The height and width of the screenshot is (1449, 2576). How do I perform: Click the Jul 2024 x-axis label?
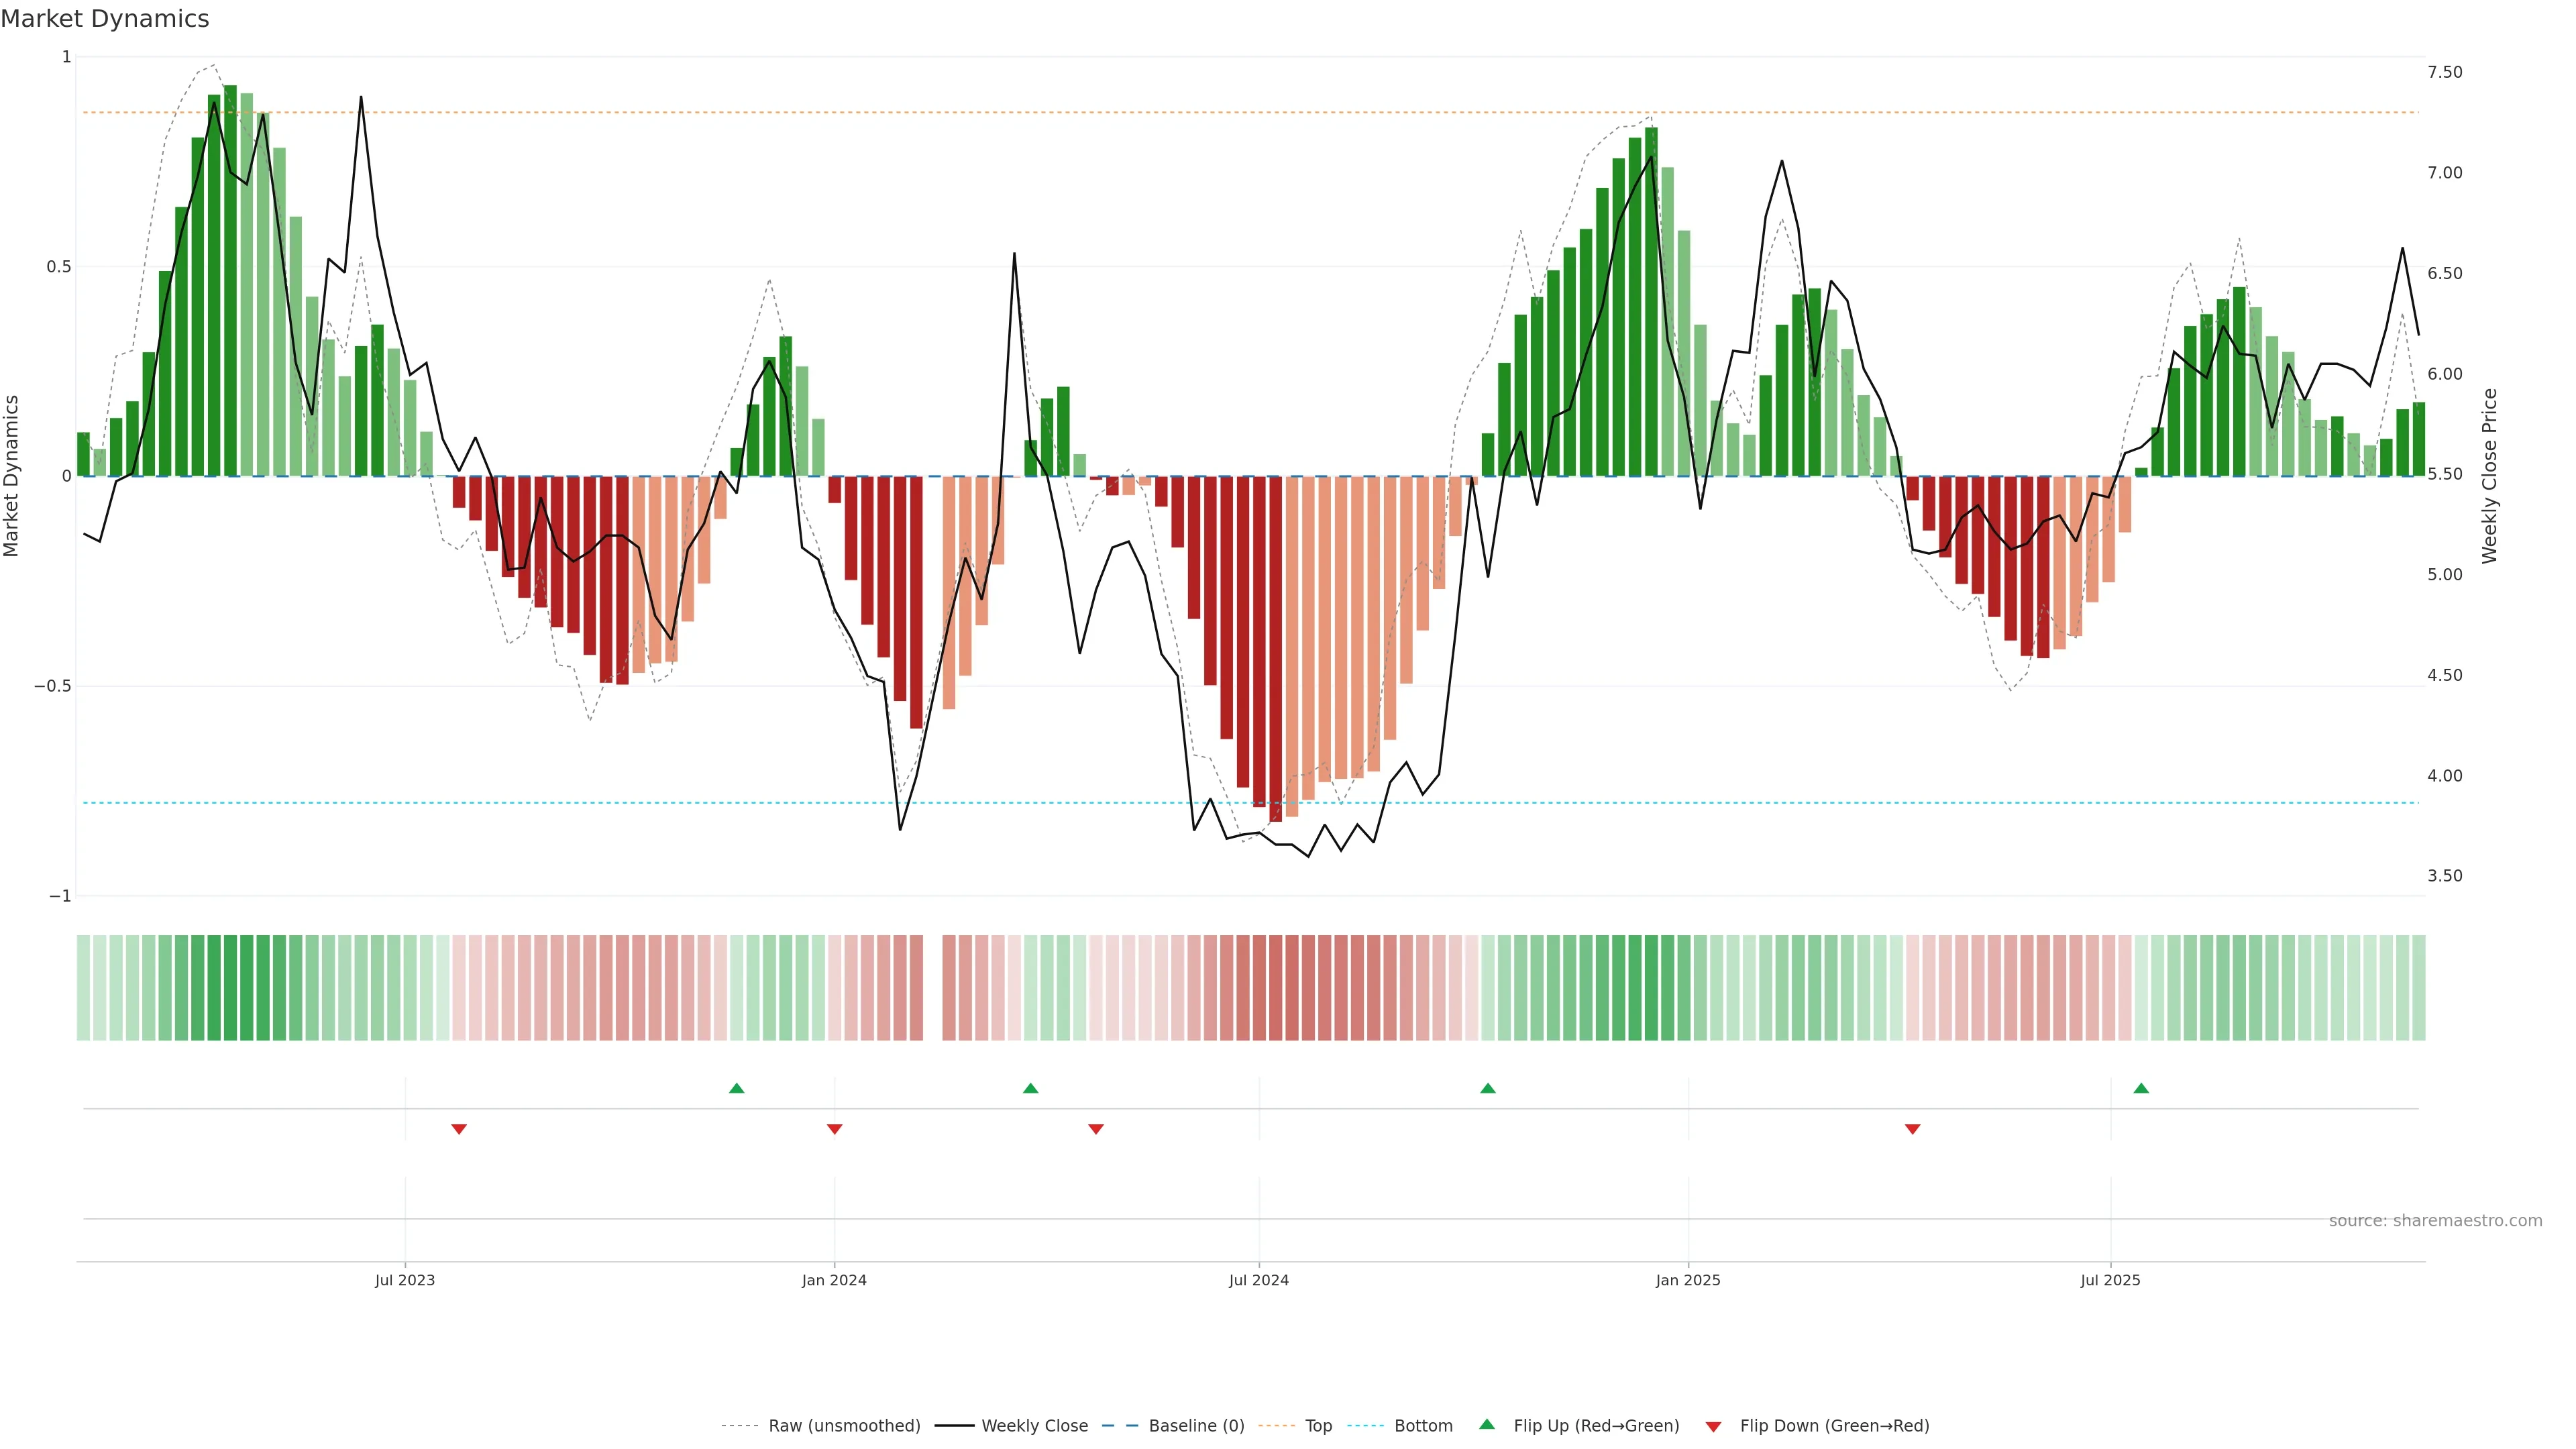pyautogui.click(x=1259, y=1280)
